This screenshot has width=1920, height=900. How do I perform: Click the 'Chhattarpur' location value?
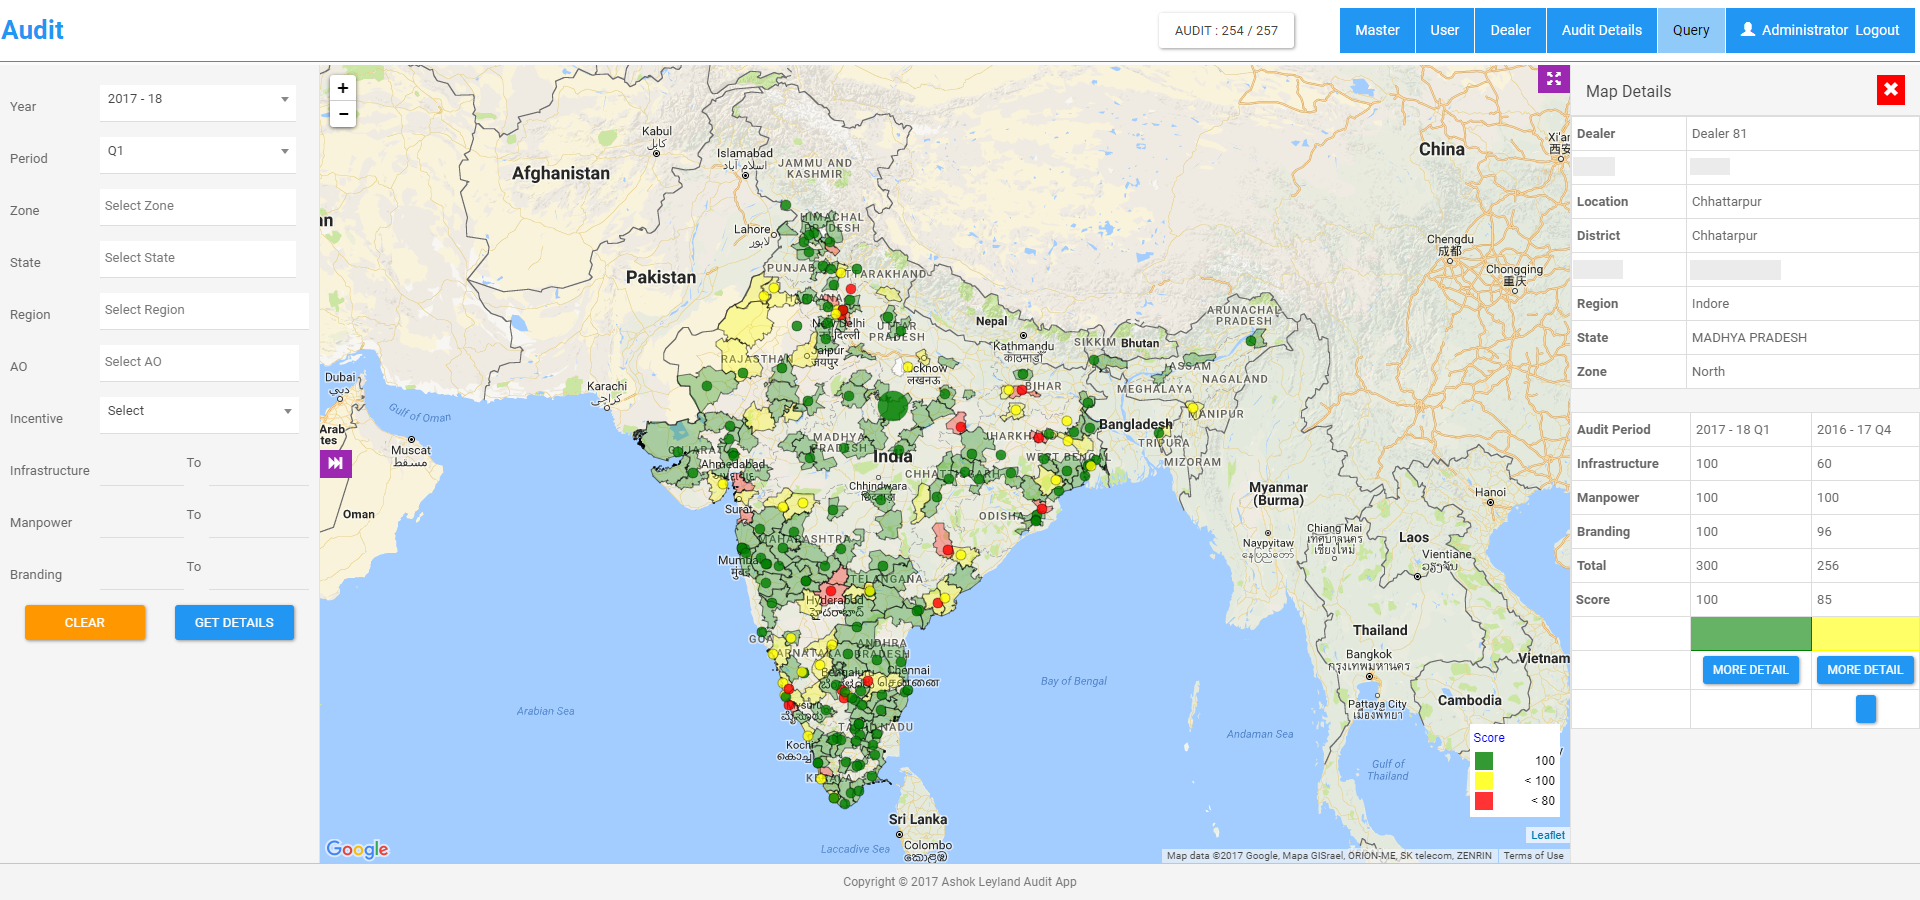(x=1727, y=202)
